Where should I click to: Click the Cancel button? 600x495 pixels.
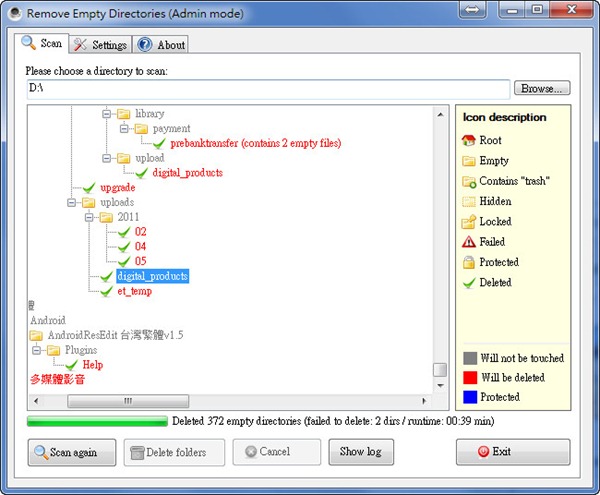[x=277, y=452]
